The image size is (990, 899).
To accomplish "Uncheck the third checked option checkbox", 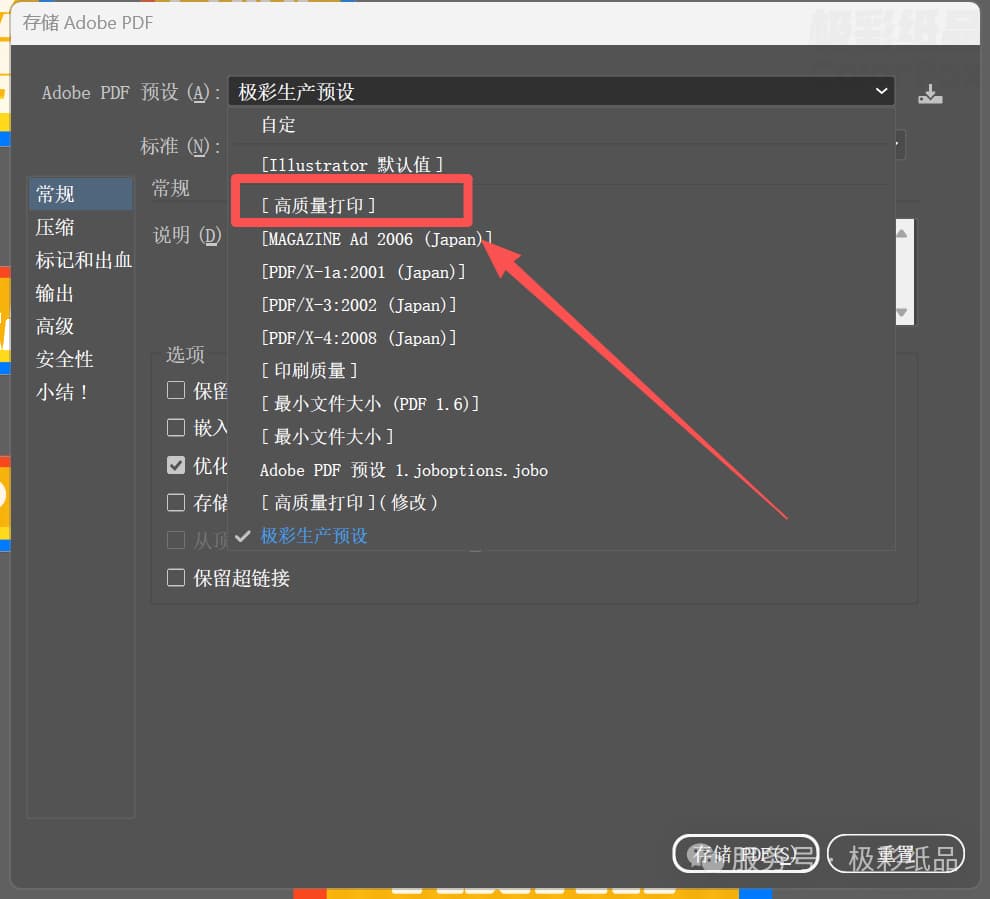I will 176,465.
